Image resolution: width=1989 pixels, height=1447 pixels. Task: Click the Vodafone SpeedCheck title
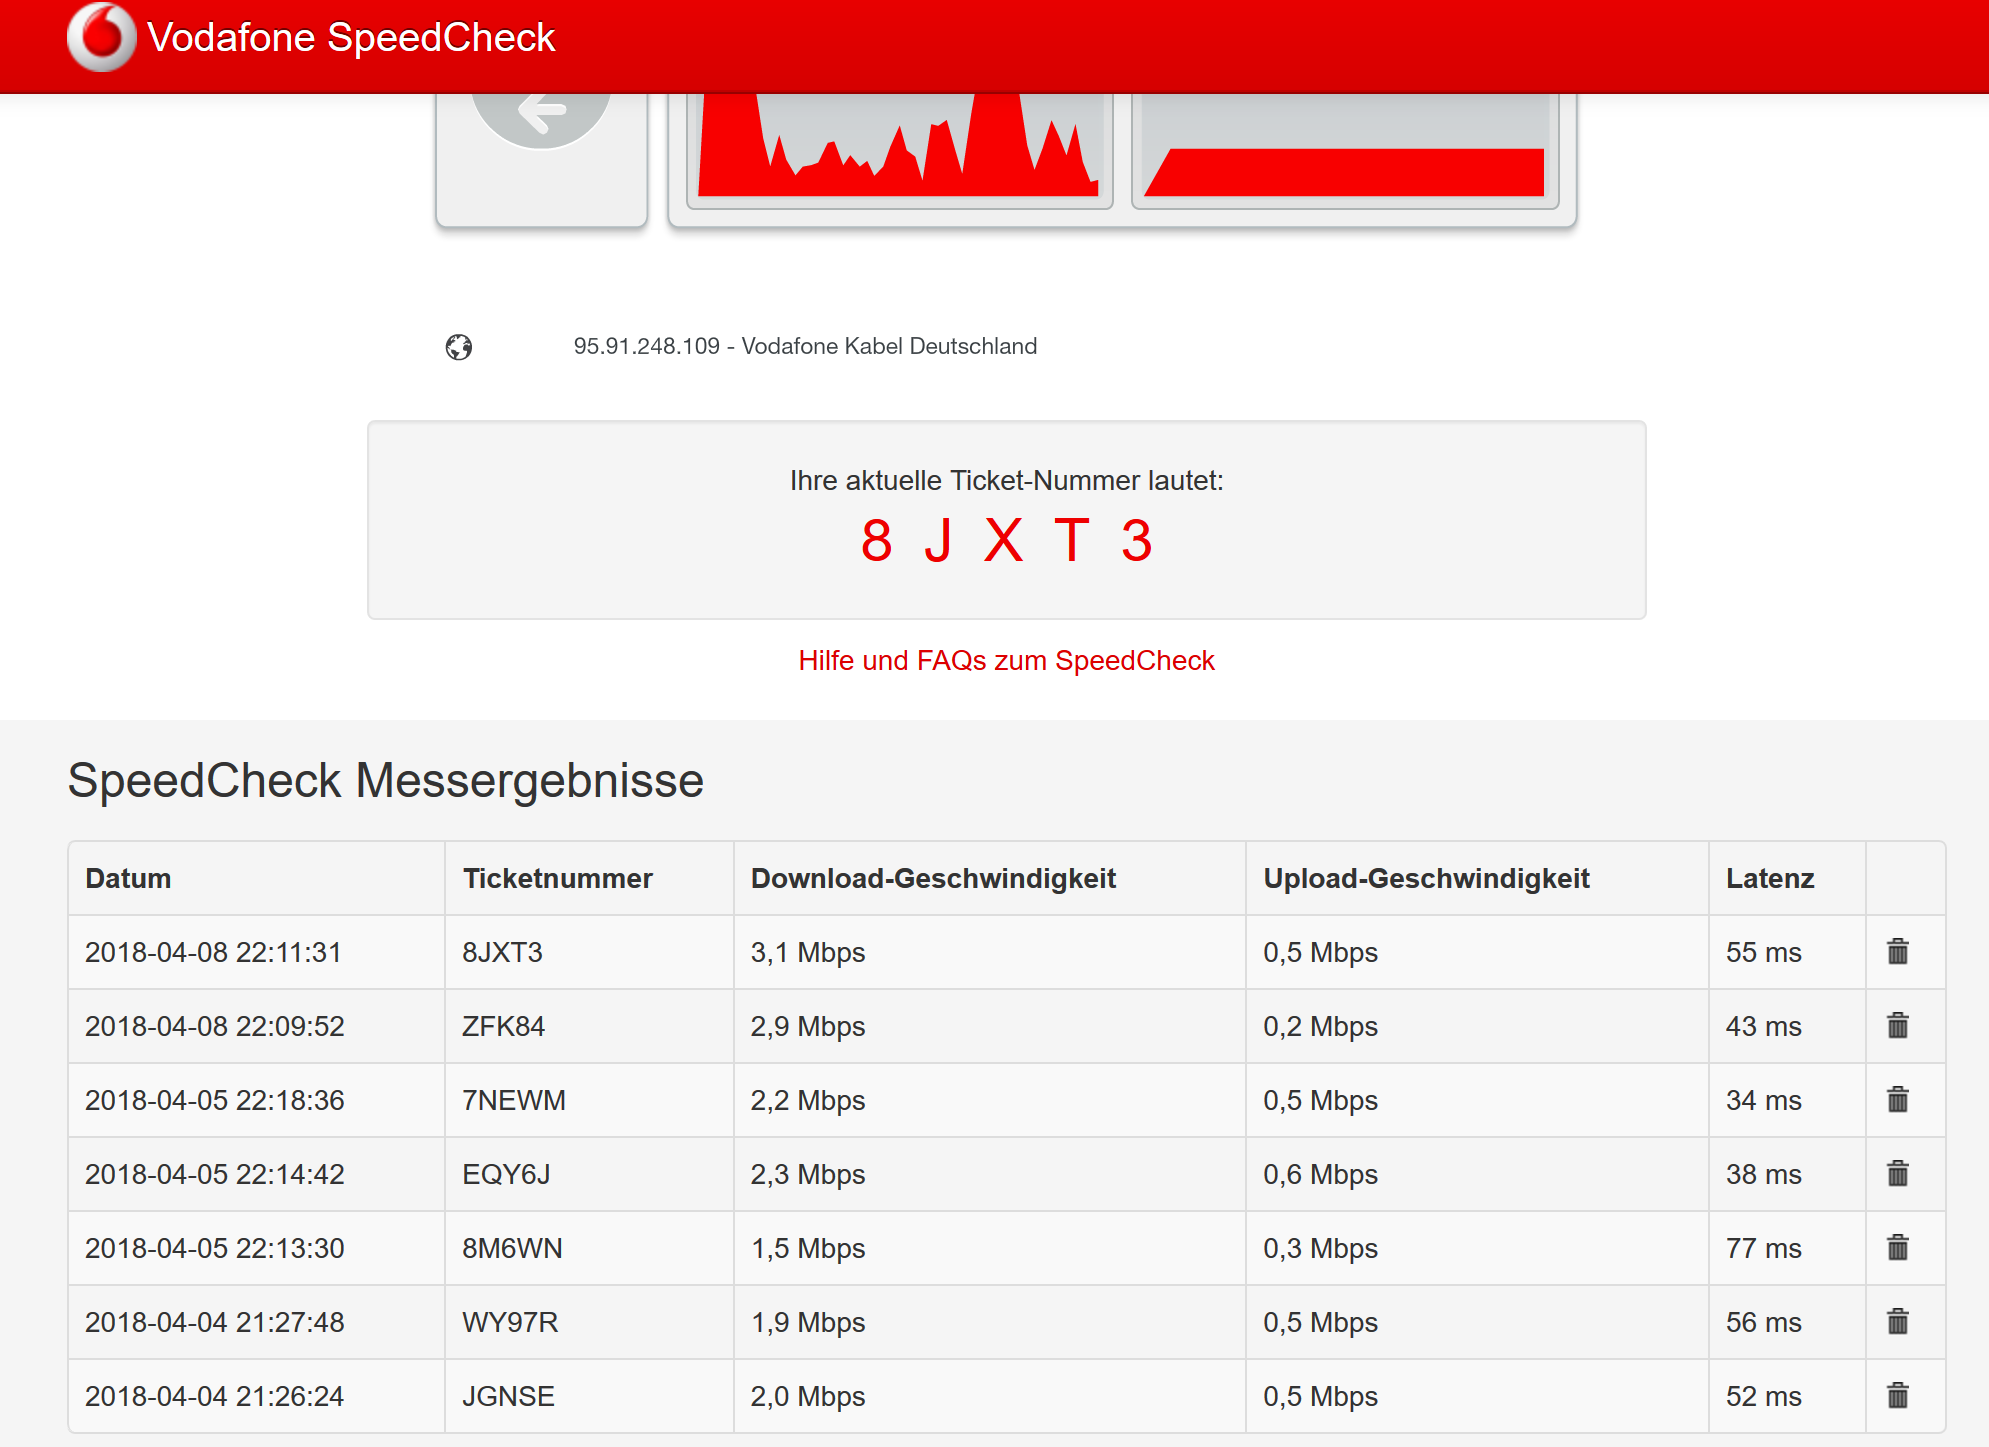[351, 37]
